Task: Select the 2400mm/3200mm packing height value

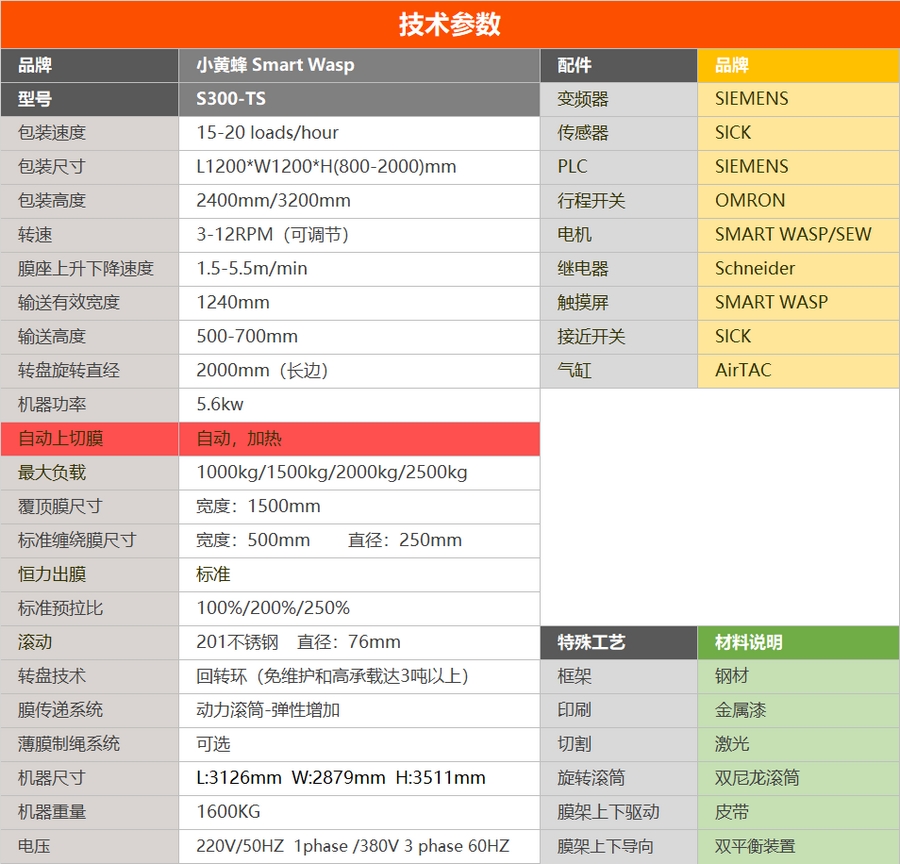Action: click(x=359, y=200)
